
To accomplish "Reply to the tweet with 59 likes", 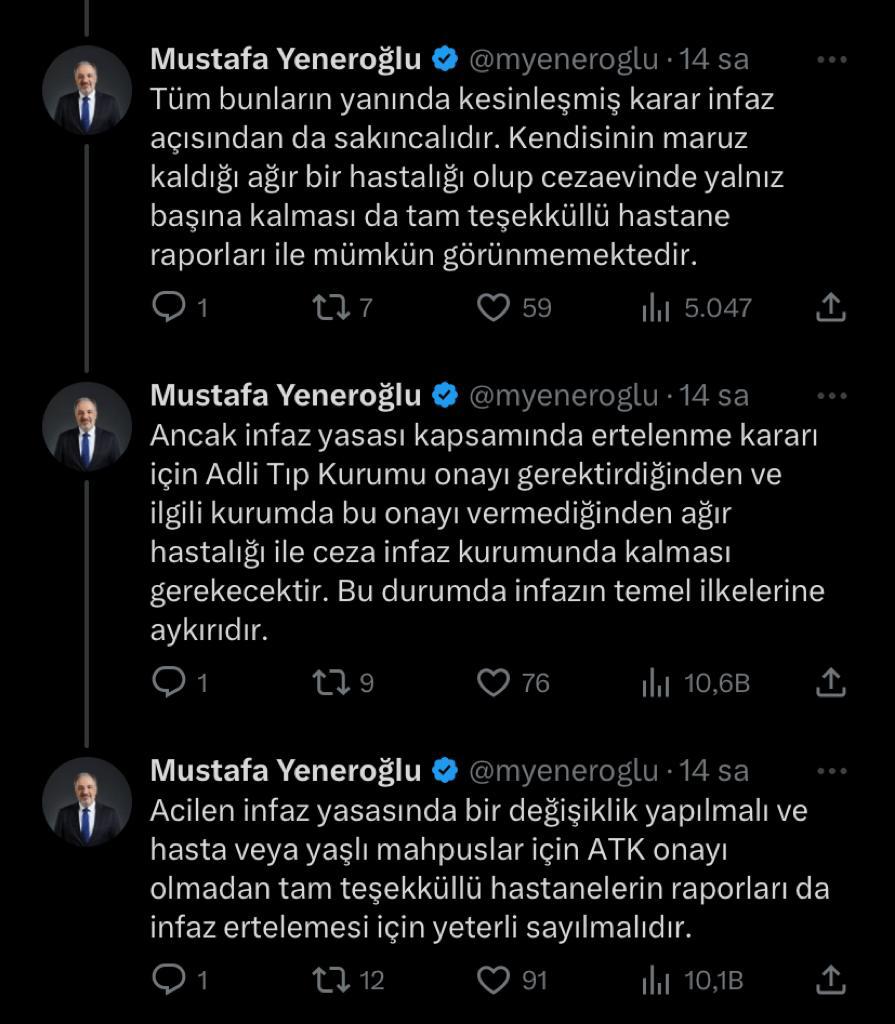I will pyautogui.click(x=166, y=307).
